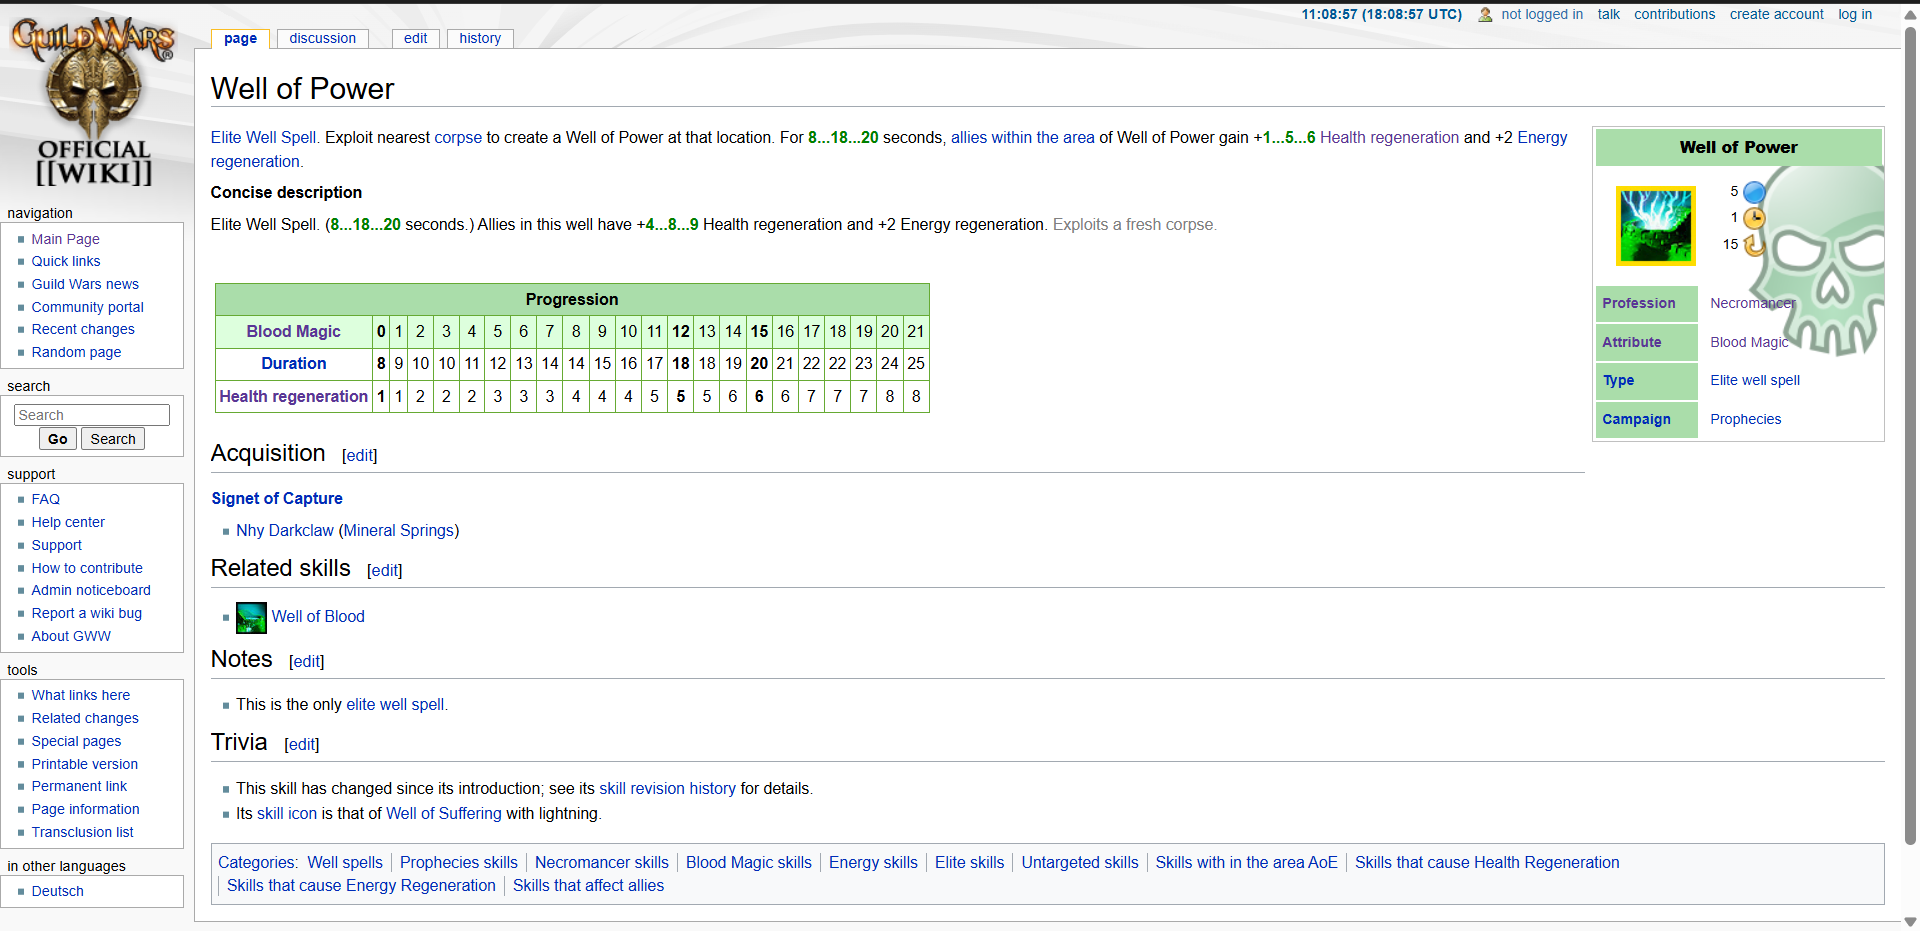Open Transclusion list
The image size is (1920, 932).
[82, 832]
